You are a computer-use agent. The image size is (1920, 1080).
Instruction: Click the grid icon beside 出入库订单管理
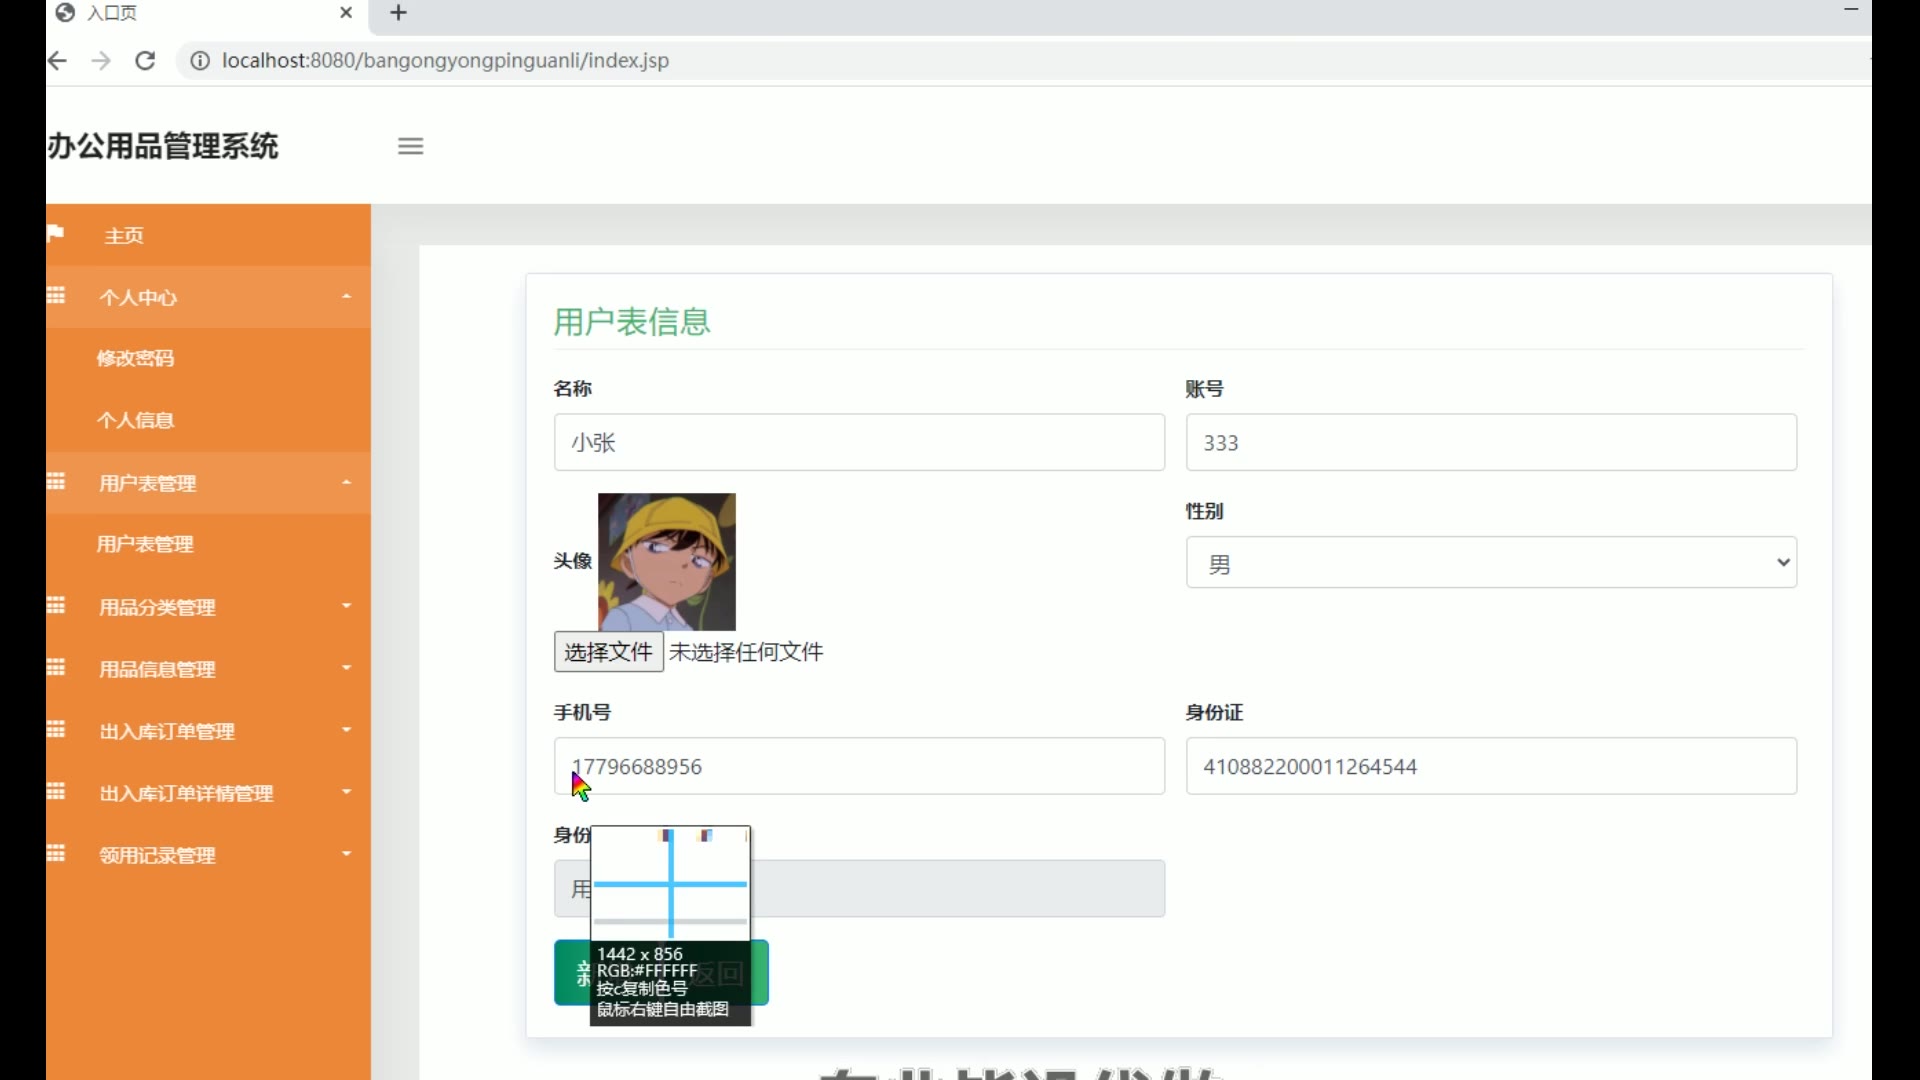click(x=57, y=730)
